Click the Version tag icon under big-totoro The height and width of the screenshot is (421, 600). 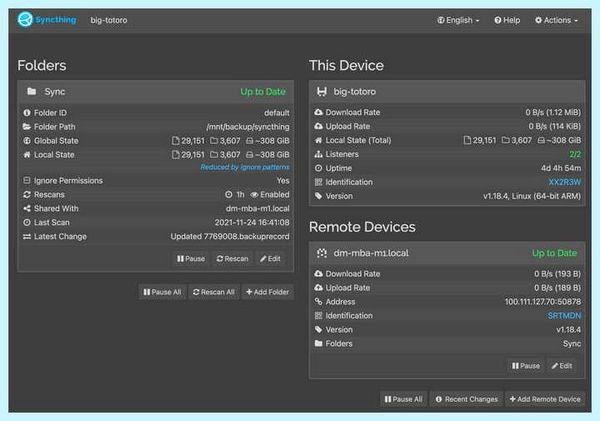click(318, 196)
